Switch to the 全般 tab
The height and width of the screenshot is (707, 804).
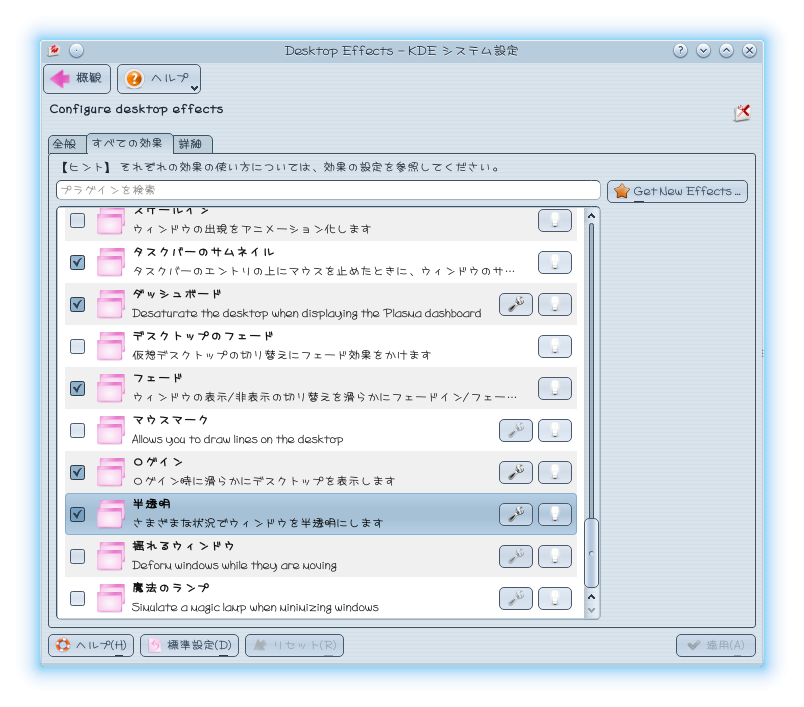[x=67, y=144]
